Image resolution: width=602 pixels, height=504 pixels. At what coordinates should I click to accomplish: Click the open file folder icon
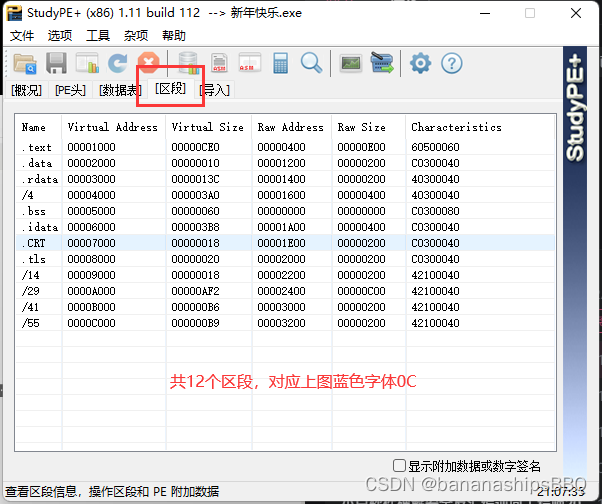[x=25, y=63]
